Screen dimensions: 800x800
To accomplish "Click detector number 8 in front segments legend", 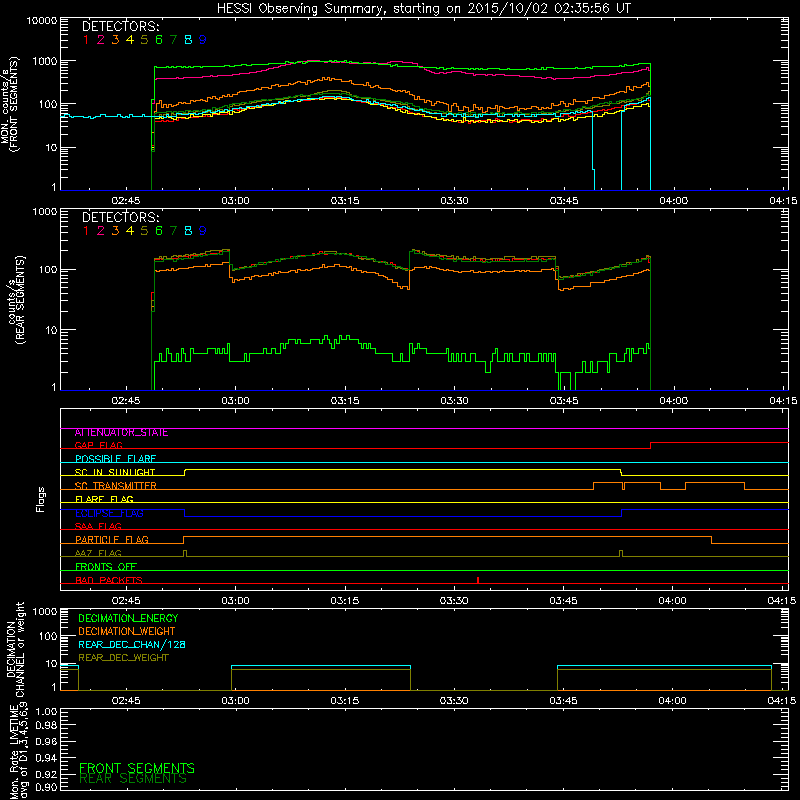I will tap(188, 40).
